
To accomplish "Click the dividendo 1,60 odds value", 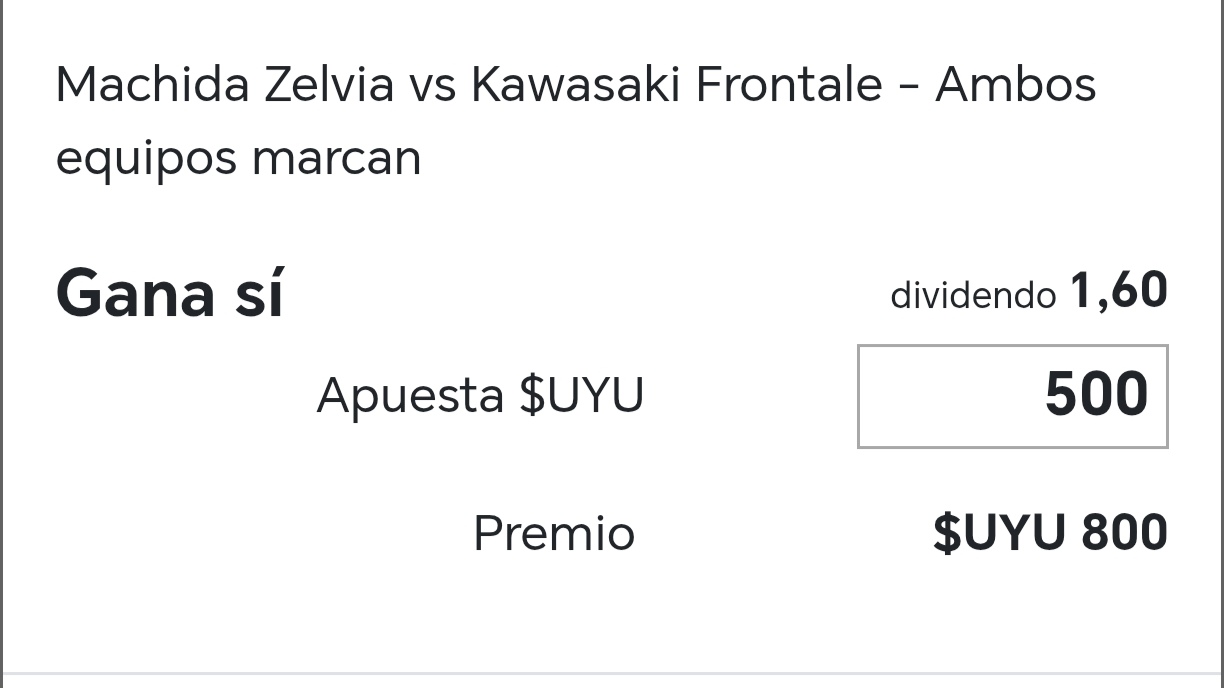I will [1029, 292].
